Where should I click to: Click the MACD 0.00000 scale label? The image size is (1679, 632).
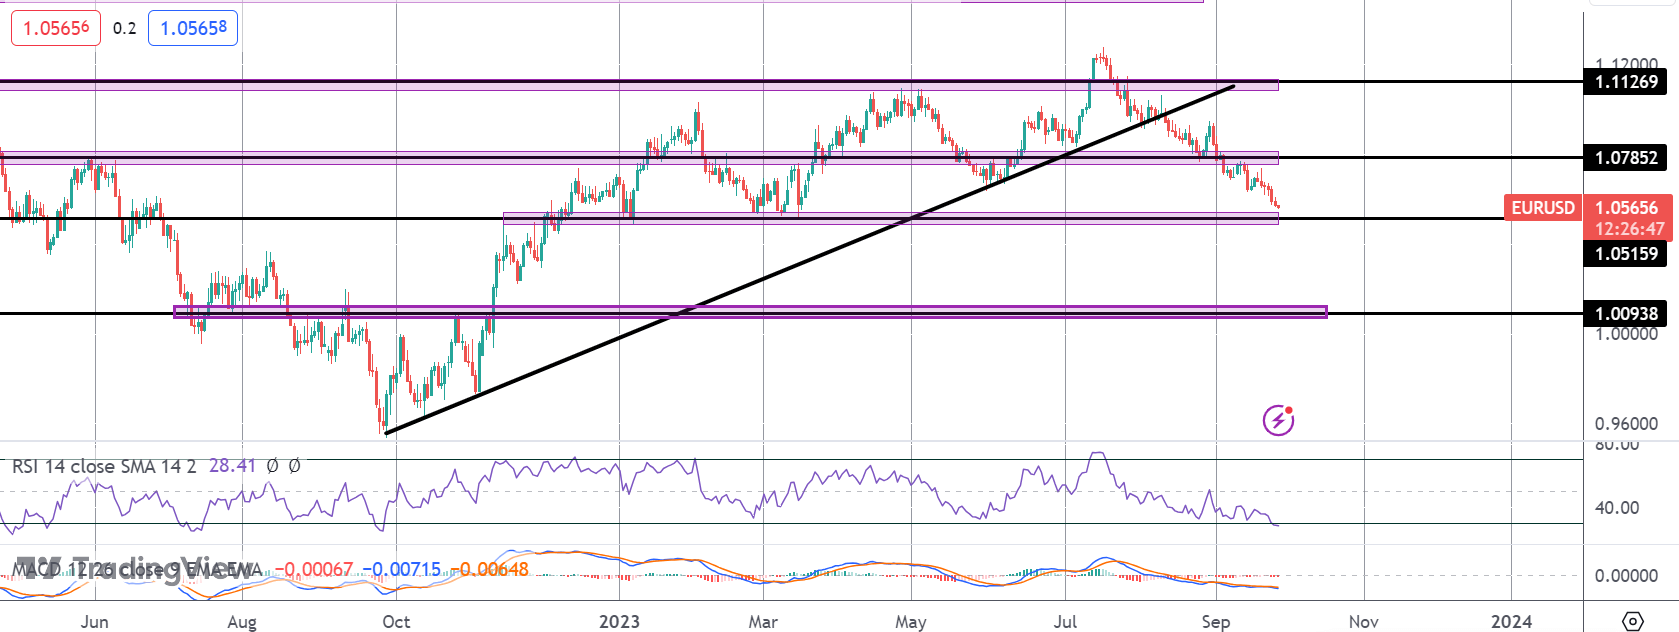click(1626, 575)
